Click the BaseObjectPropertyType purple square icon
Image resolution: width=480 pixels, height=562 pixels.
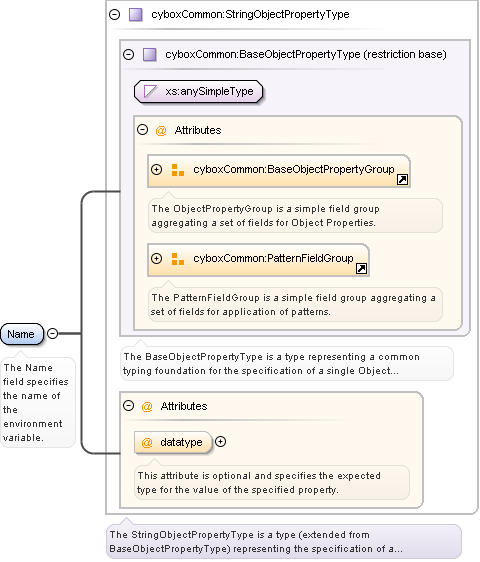tap(149, 54)
